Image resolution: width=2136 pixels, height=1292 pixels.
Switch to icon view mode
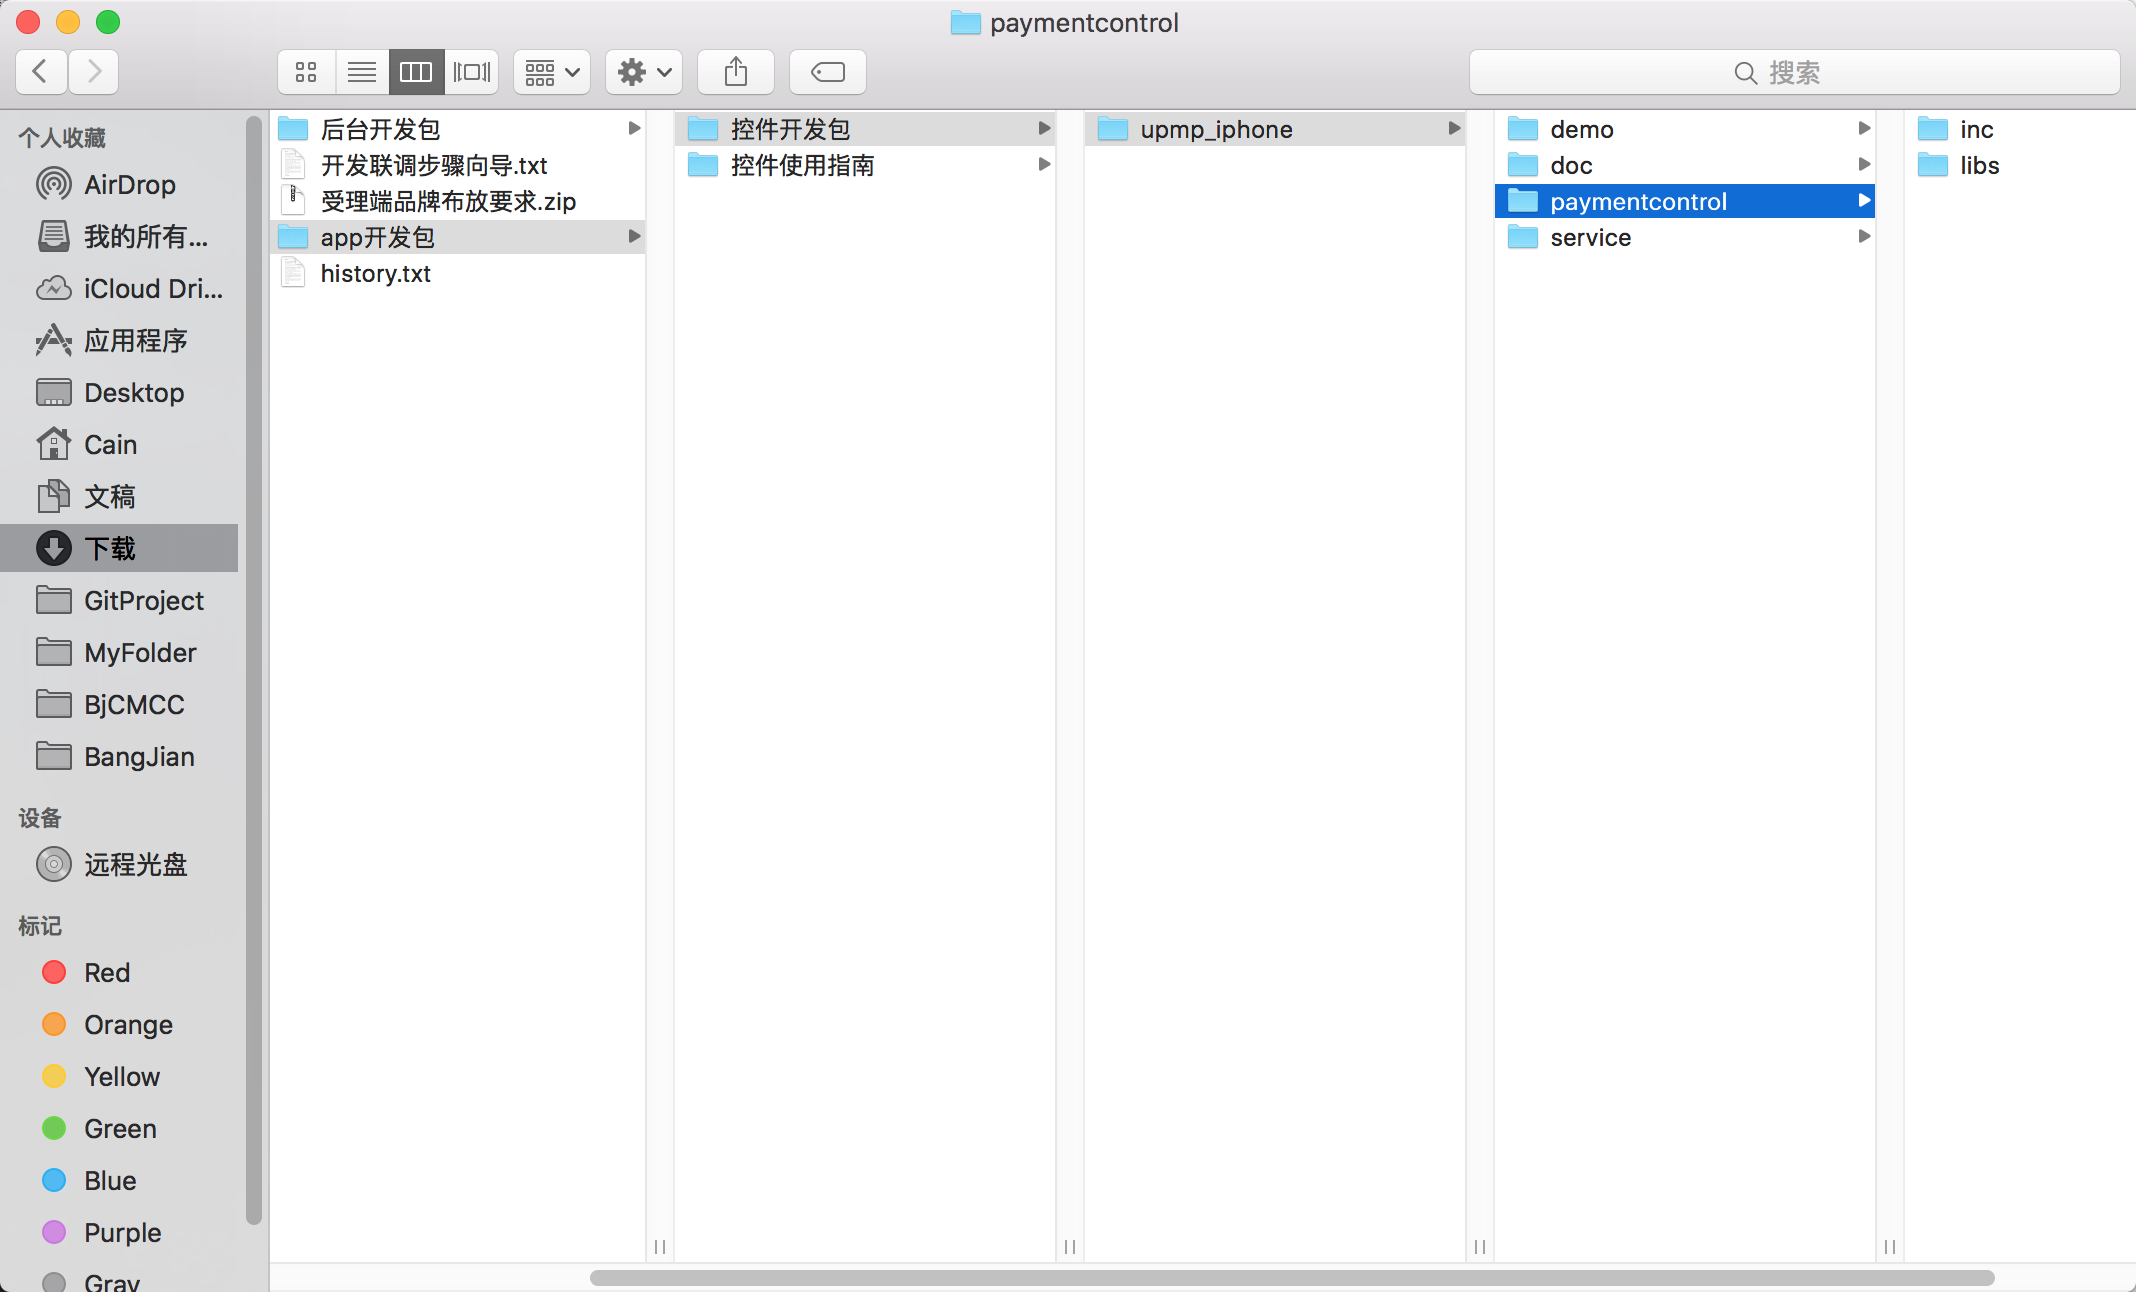(x=306, y=72)
